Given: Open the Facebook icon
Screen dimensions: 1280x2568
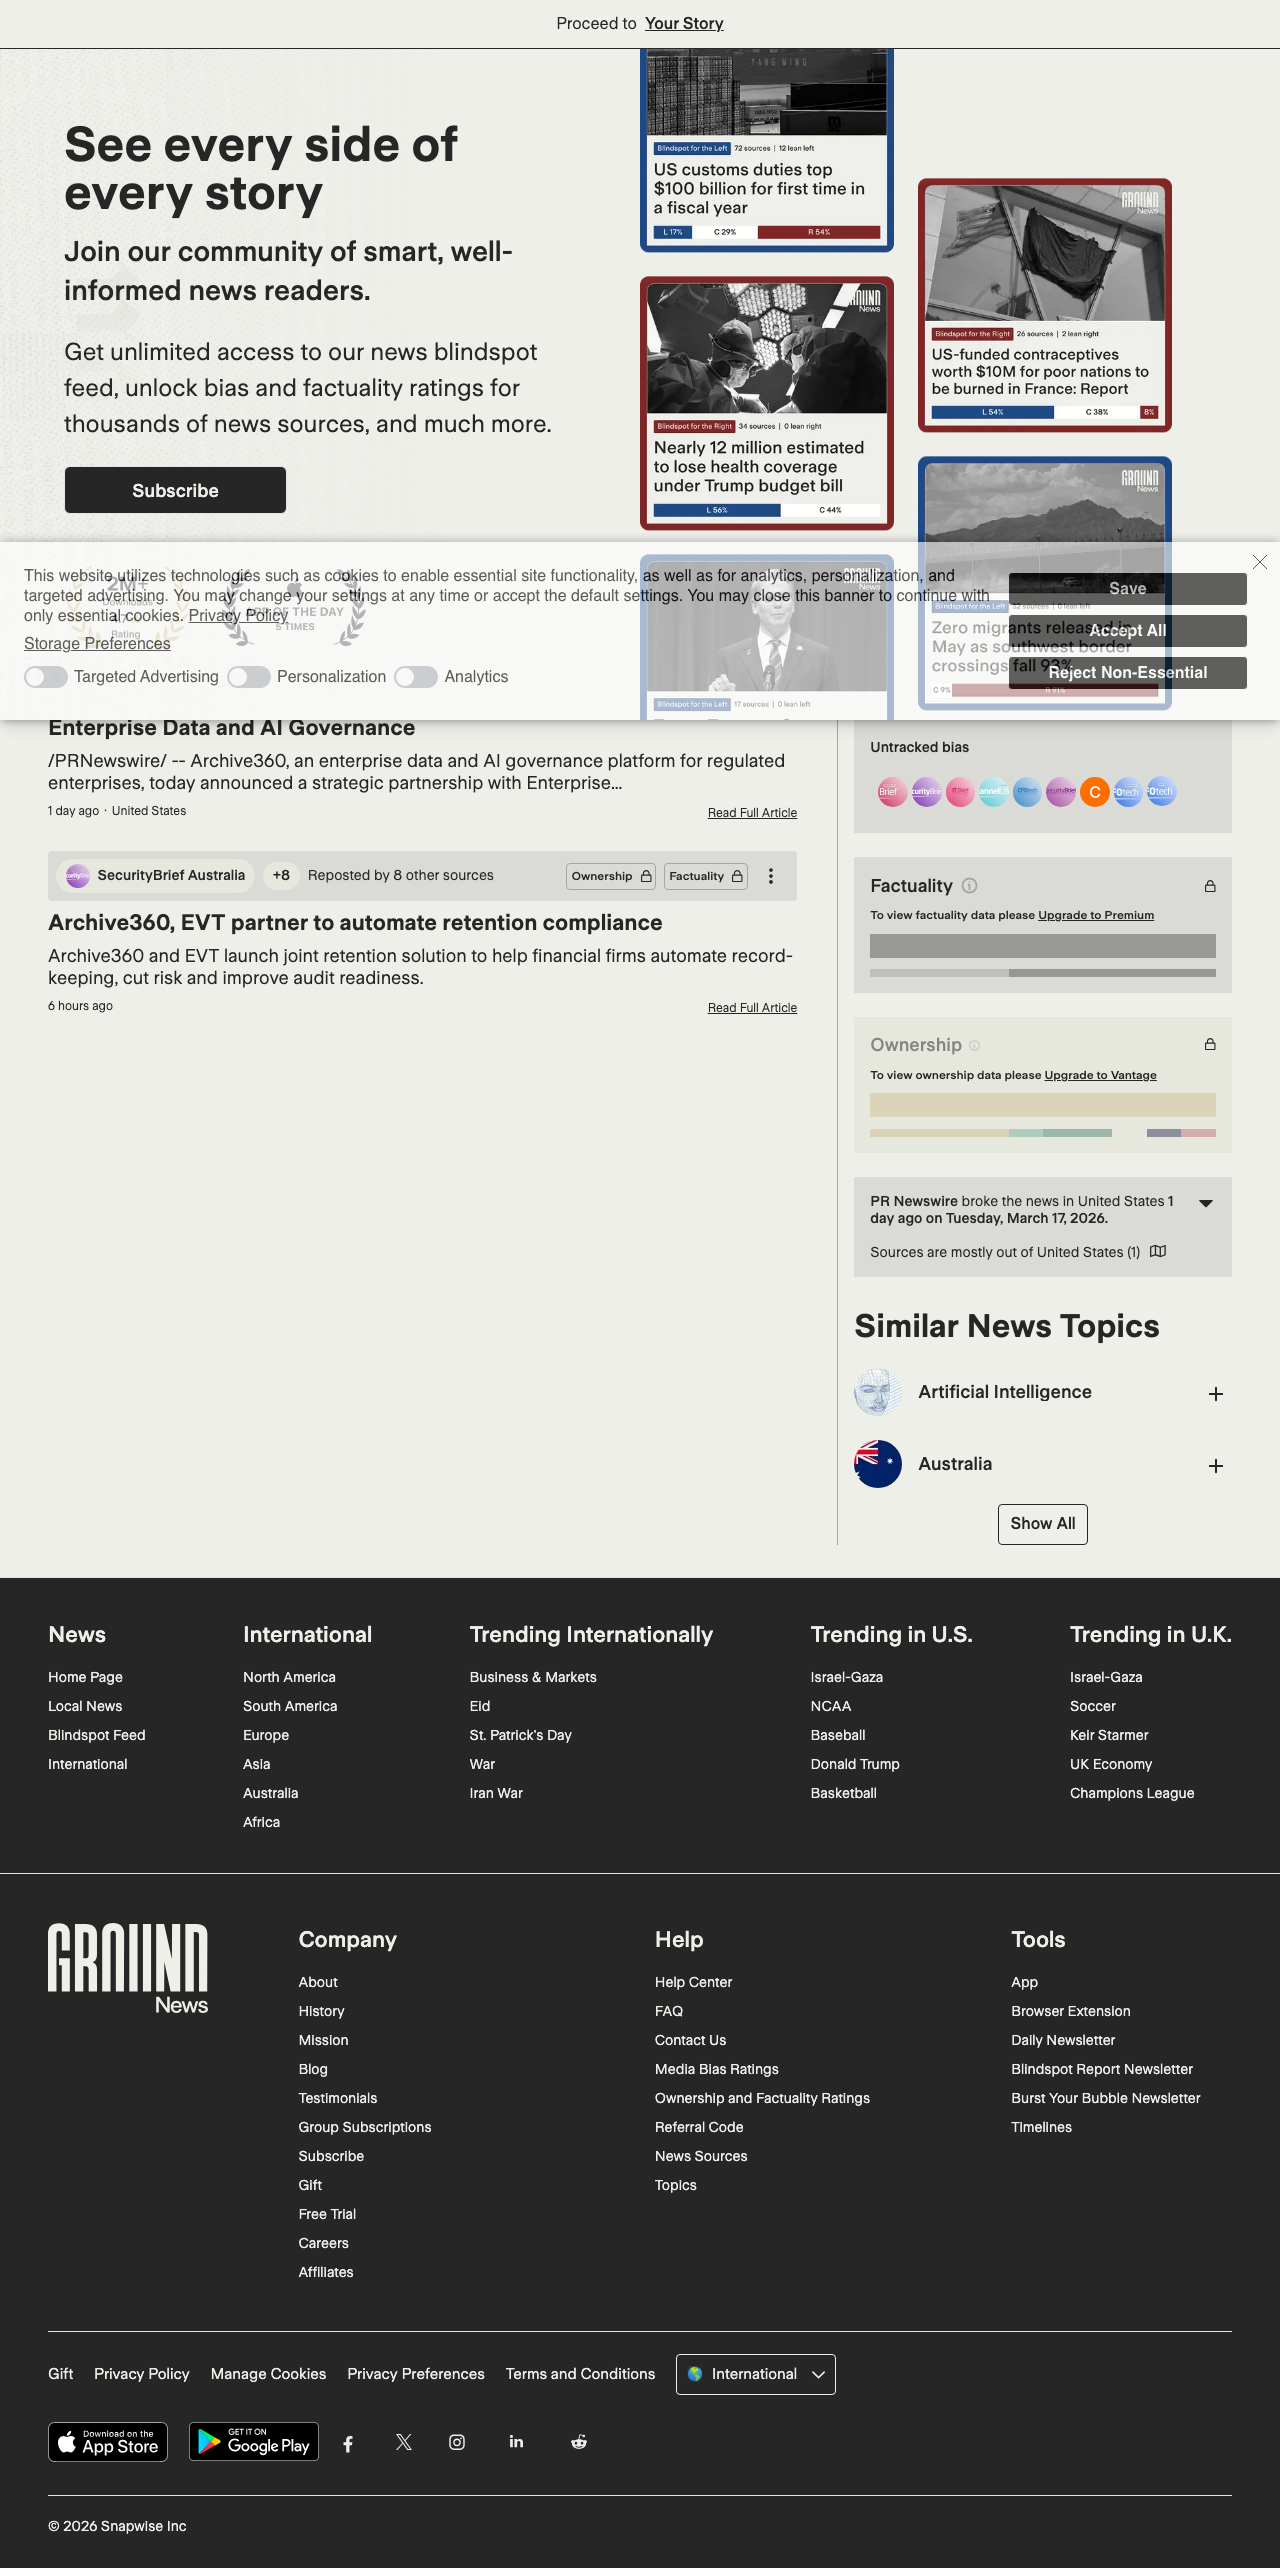Looking at the screenshot, I should [348, 2443].
